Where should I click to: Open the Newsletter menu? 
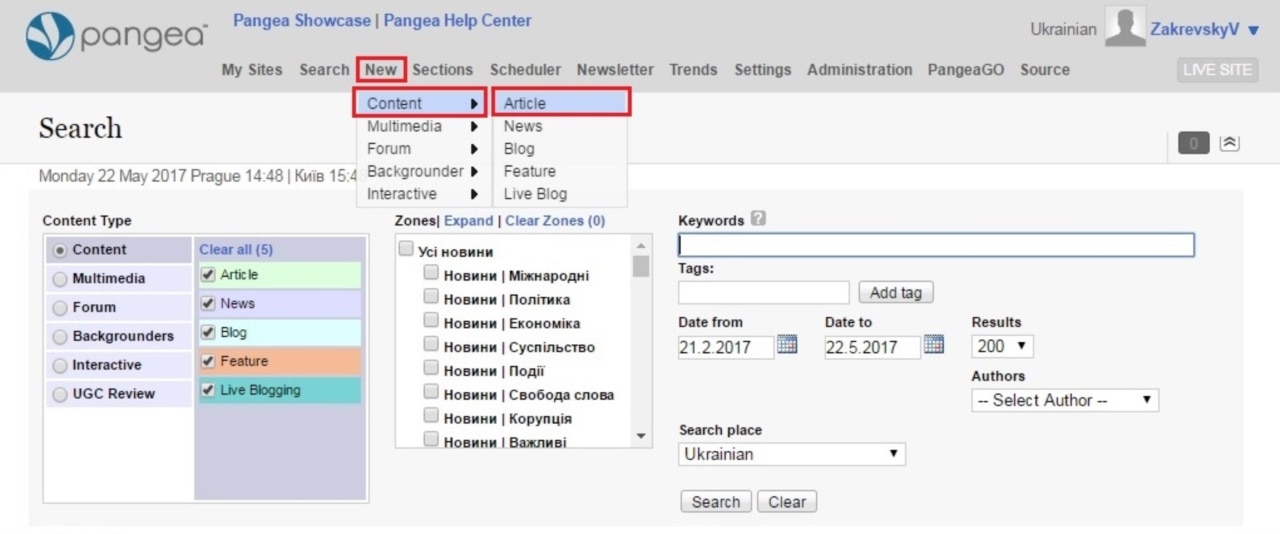[615, 70]
